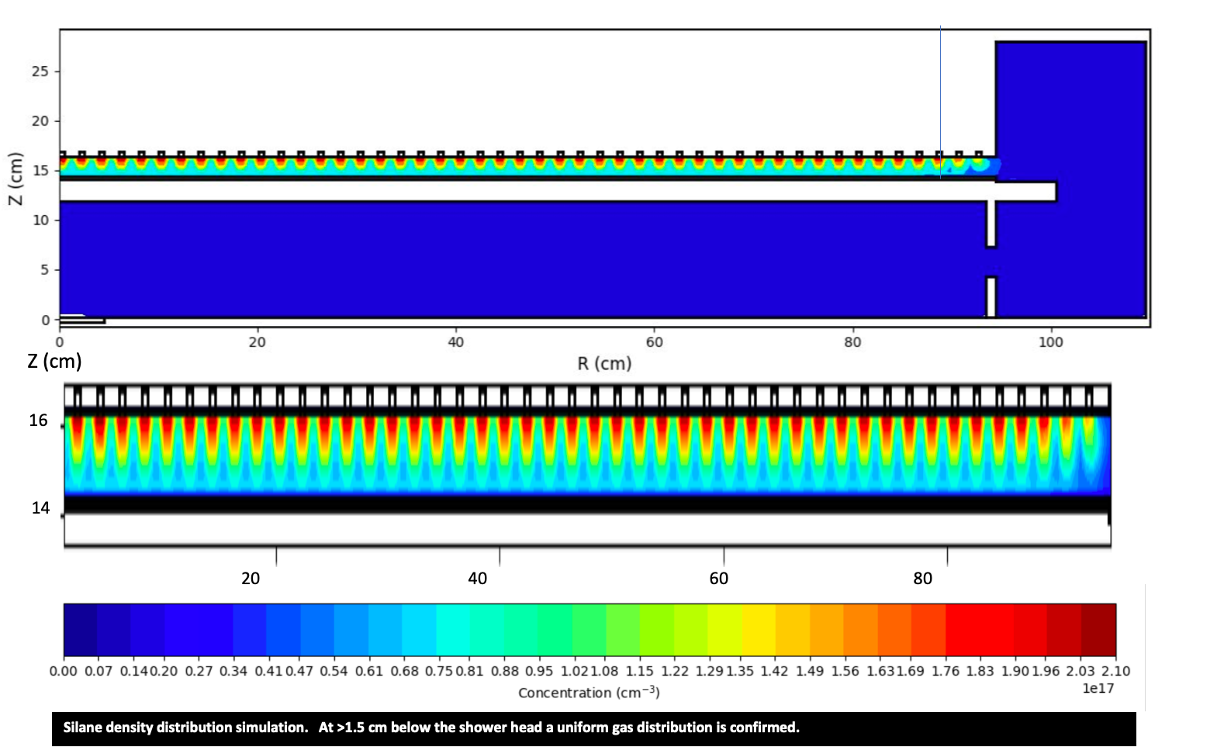
Task: Click the 14 label beside the zoomed plot
Action: (x=38, y=507)
